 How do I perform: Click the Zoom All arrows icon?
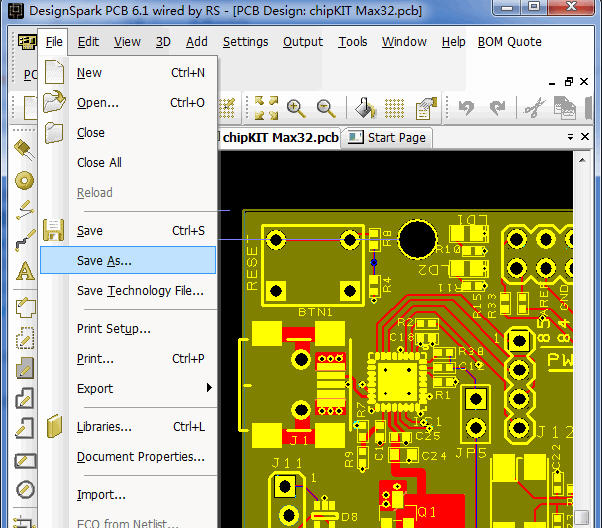[x=266, y=108]
